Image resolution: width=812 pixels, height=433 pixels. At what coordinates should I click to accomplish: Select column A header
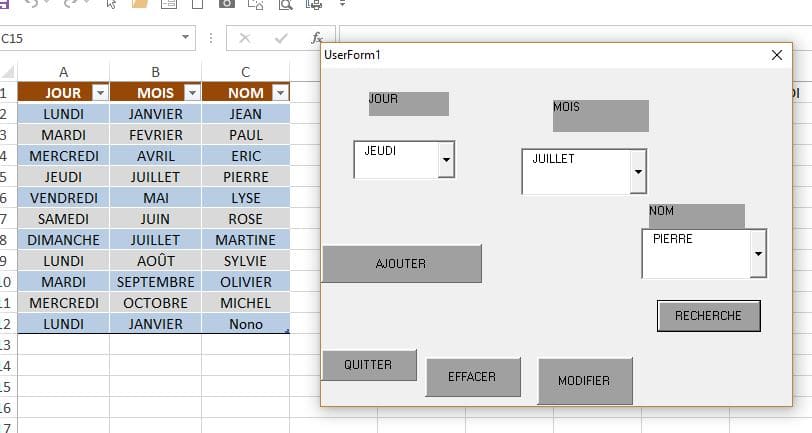tap(63, 72)
